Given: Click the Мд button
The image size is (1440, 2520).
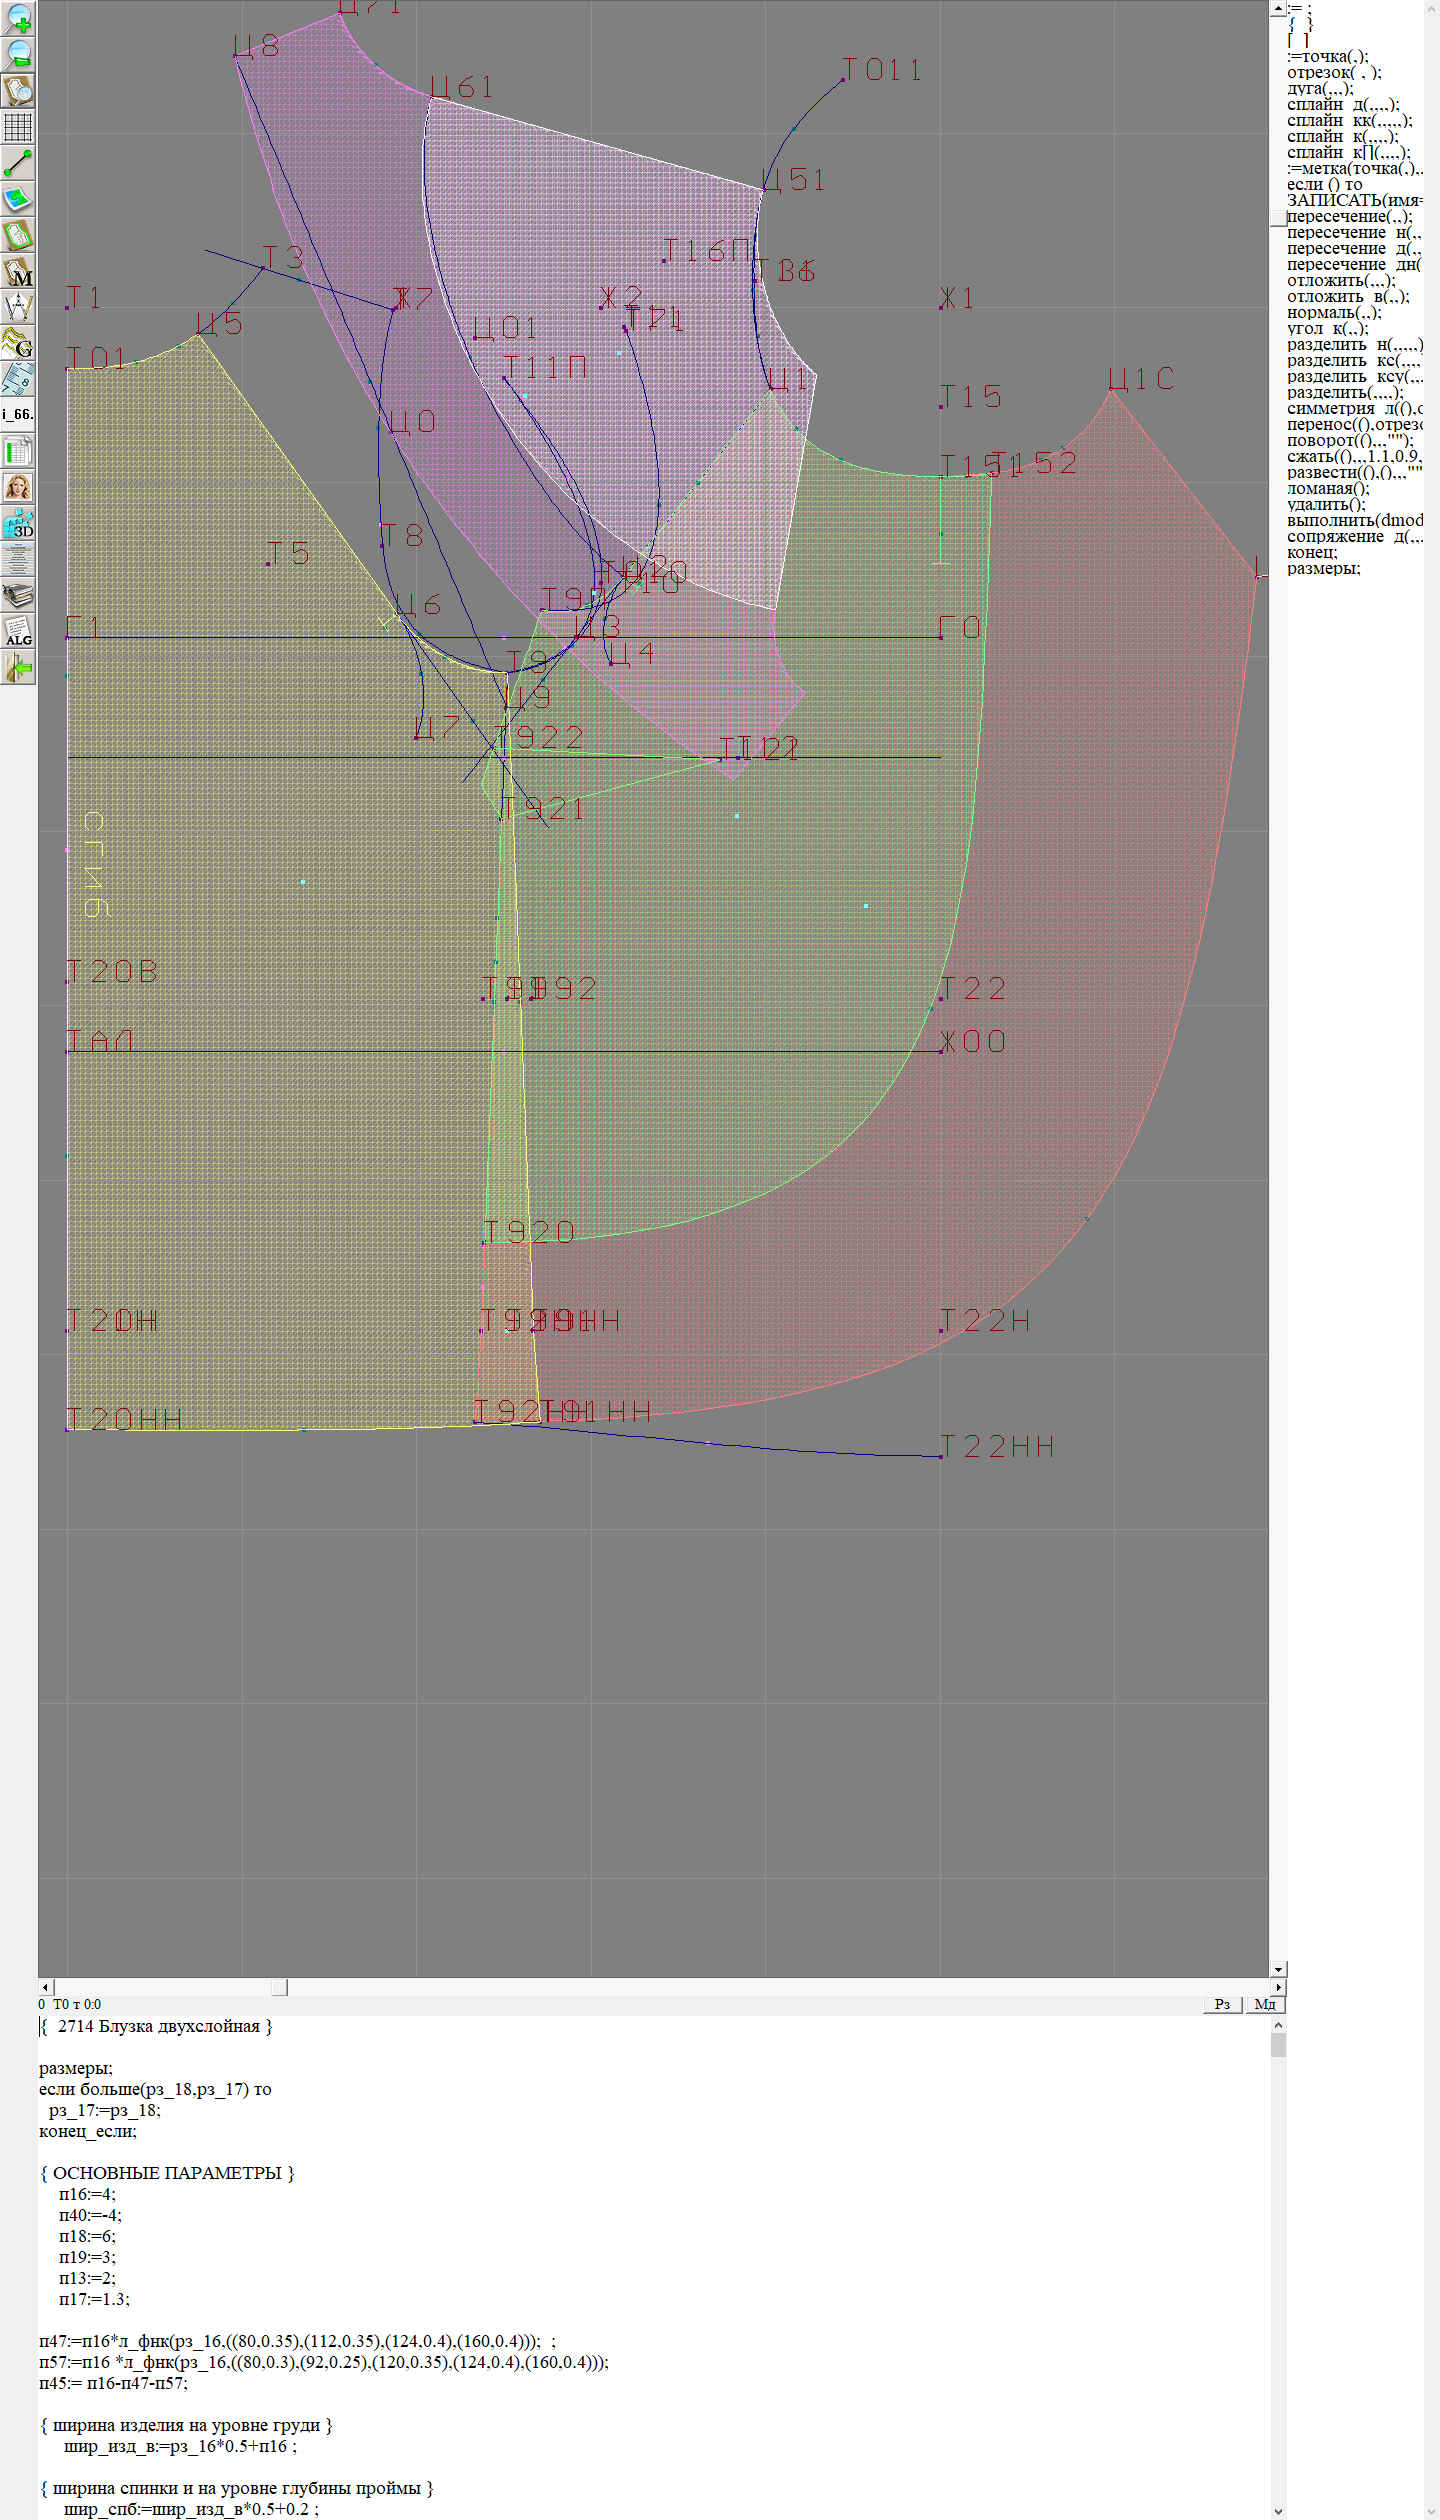Looking at the screenshot, I should (1264, 2004).
